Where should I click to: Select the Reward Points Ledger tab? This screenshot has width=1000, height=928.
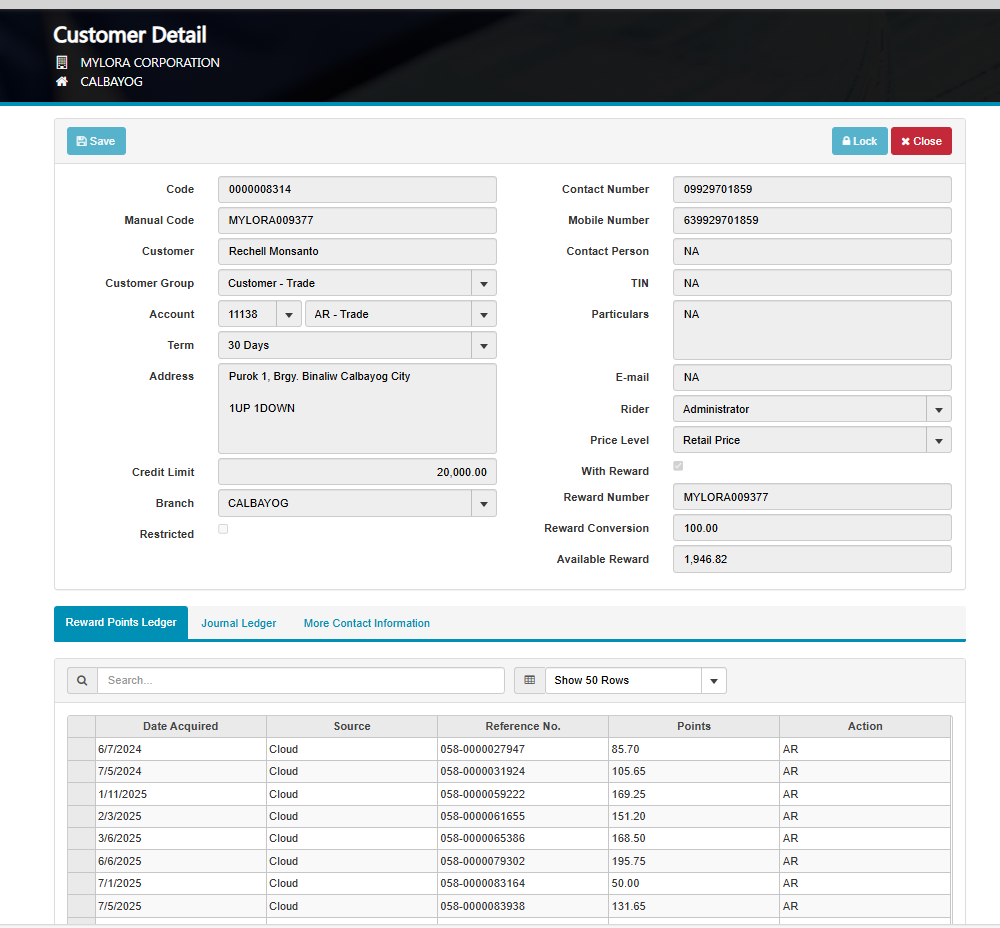click(121, 622)
